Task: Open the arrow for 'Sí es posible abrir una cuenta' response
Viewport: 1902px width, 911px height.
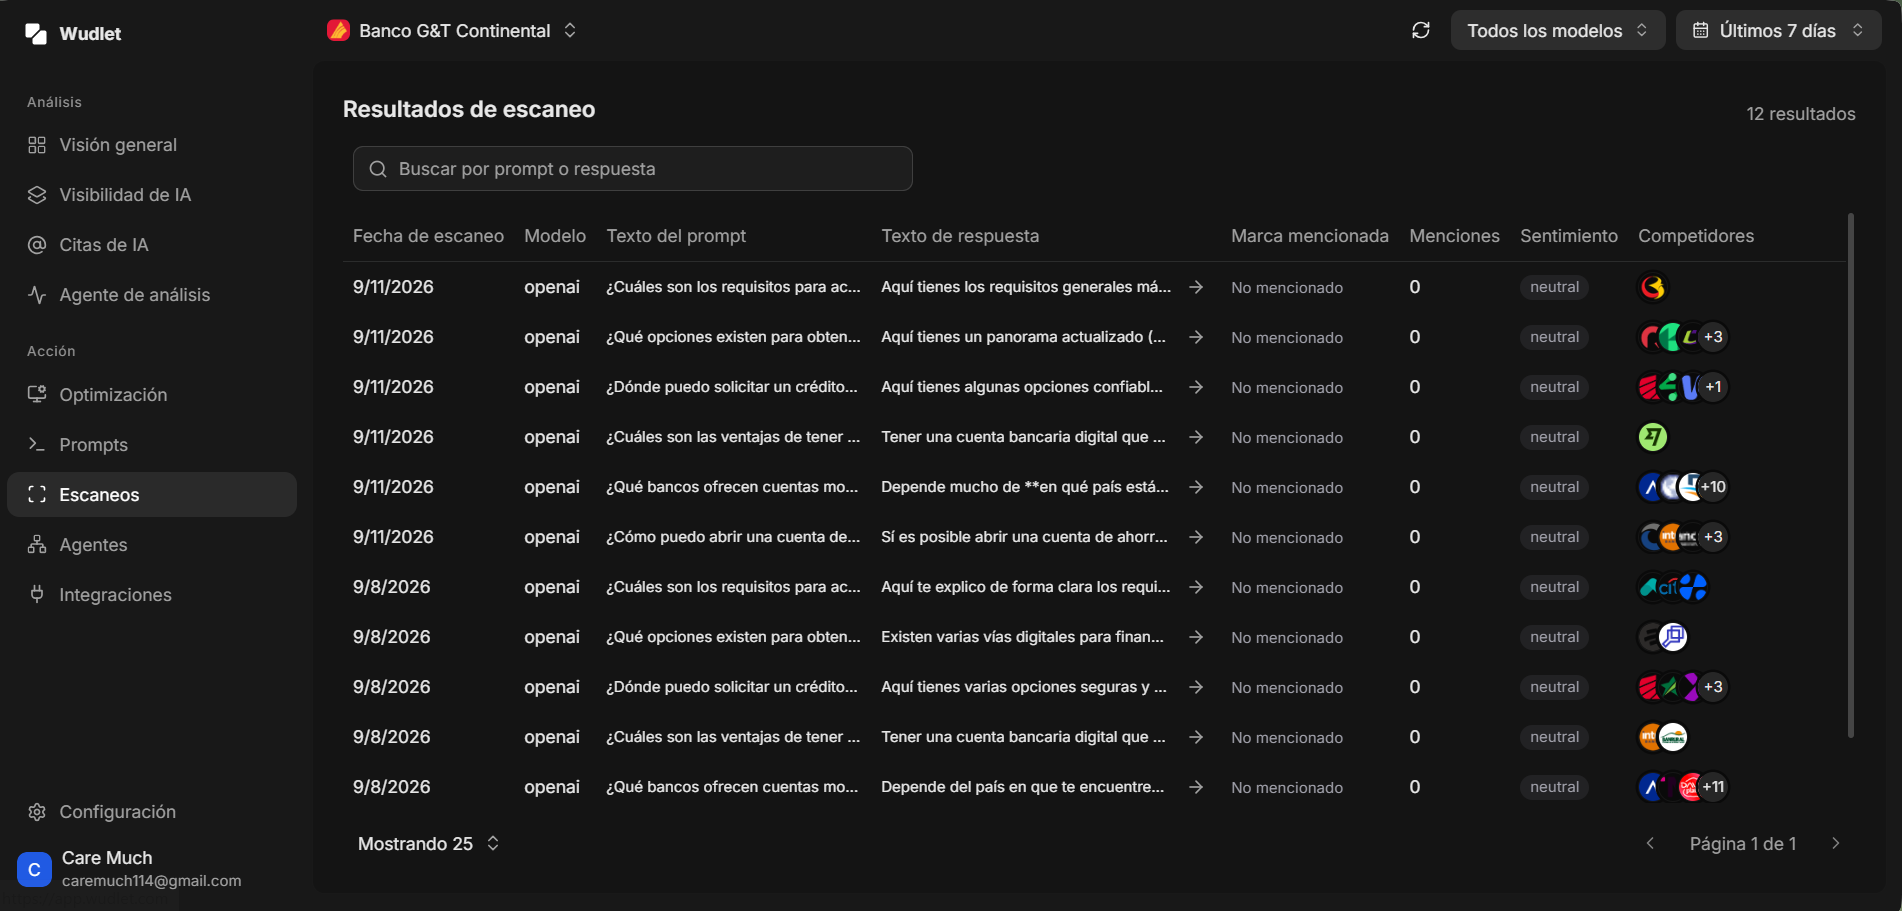Action: click(x=1196, y=537)
